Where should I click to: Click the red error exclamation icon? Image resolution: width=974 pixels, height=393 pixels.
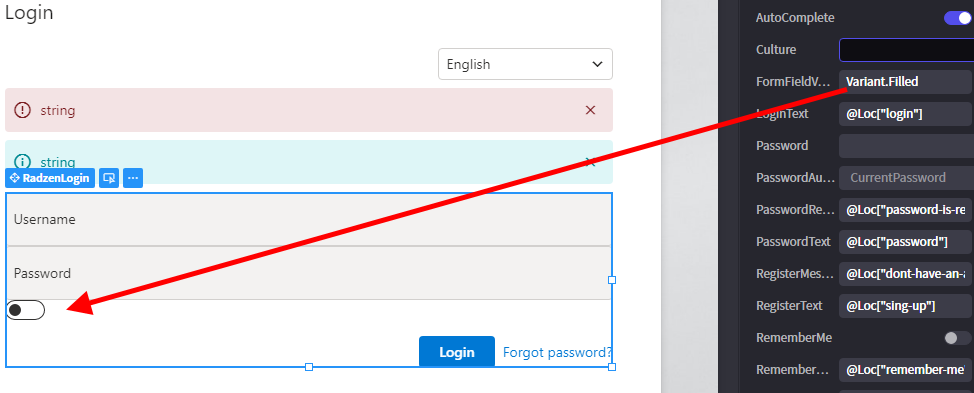22,111
